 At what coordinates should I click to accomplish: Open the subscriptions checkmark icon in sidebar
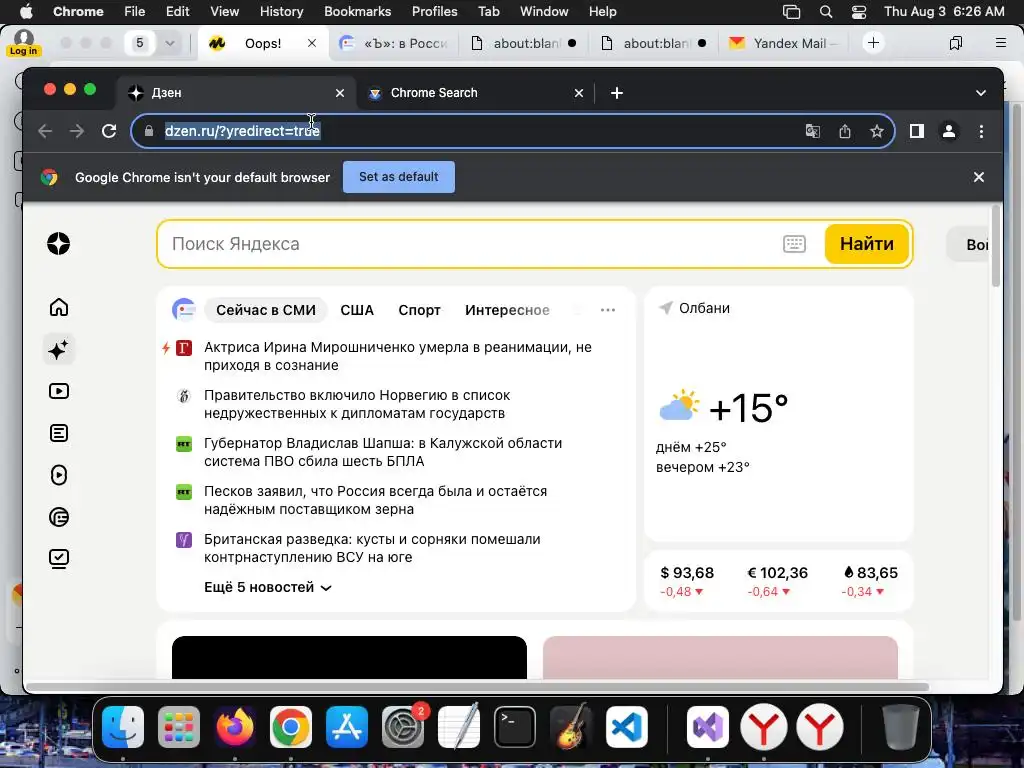59,559
